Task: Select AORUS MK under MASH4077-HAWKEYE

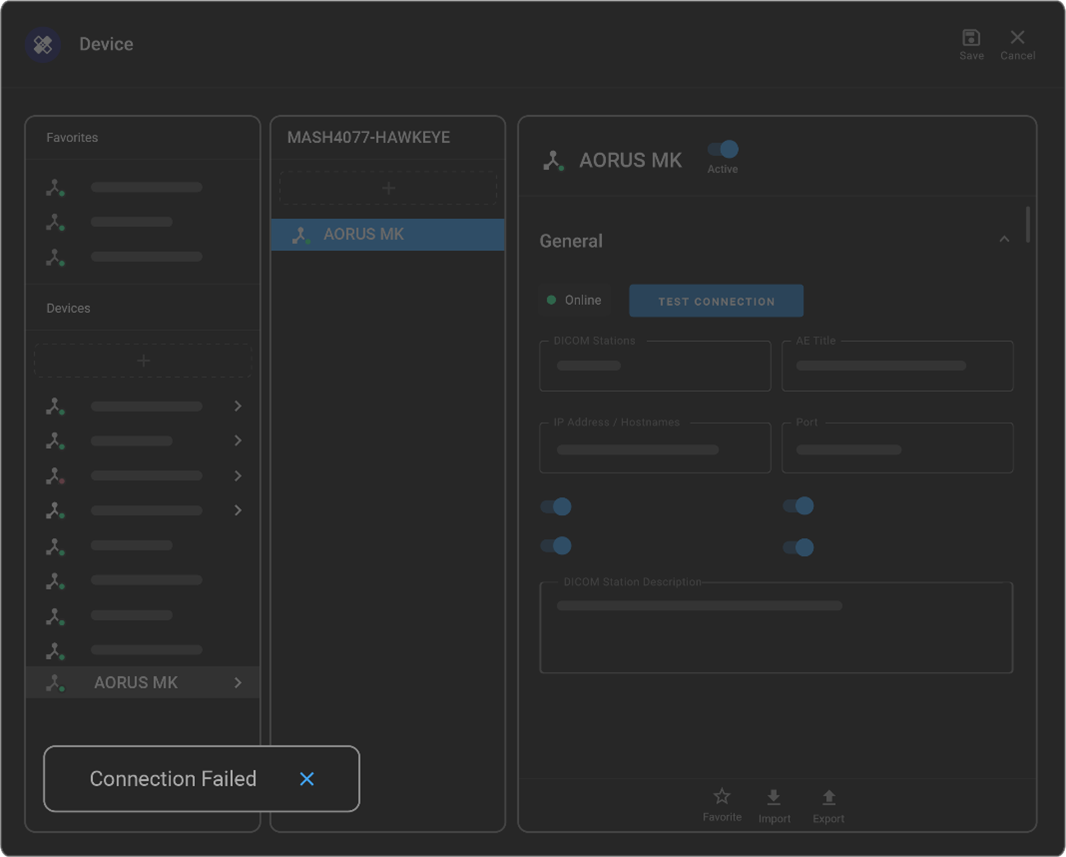Action: [387, 234]
